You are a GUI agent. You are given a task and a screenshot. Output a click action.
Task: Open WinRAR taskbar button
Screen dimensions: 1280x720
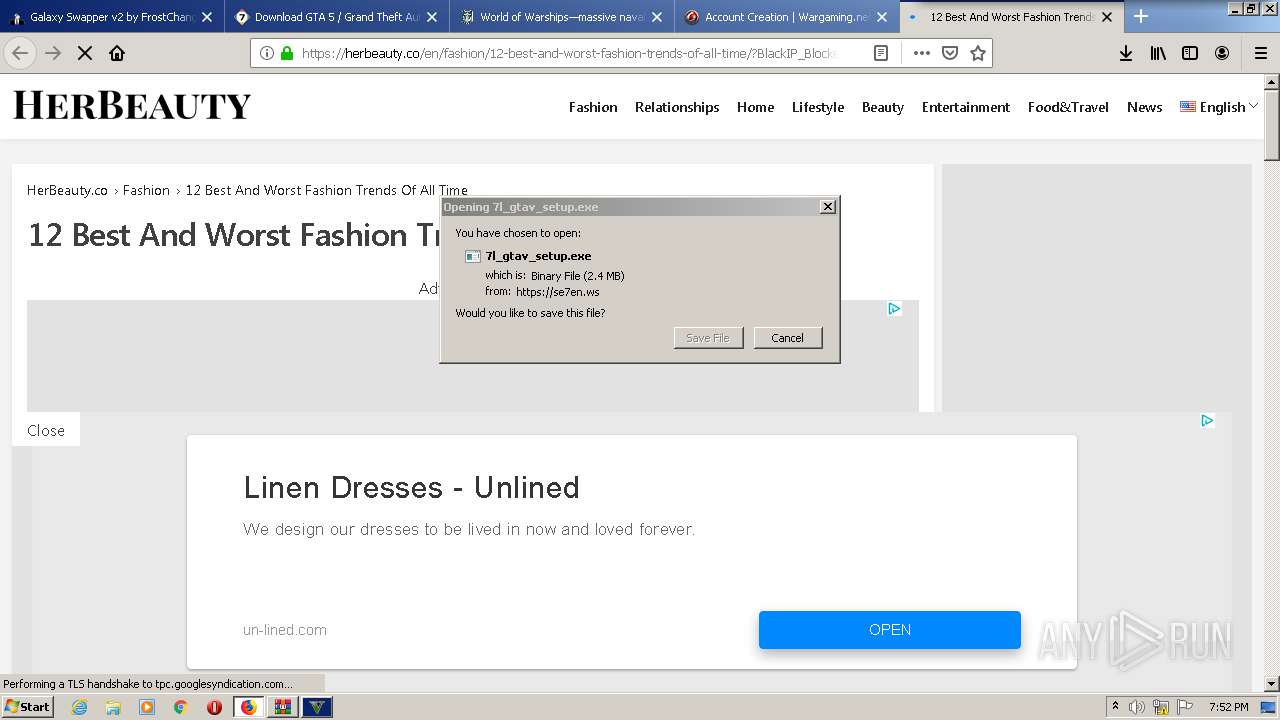[x=283, y=707]
